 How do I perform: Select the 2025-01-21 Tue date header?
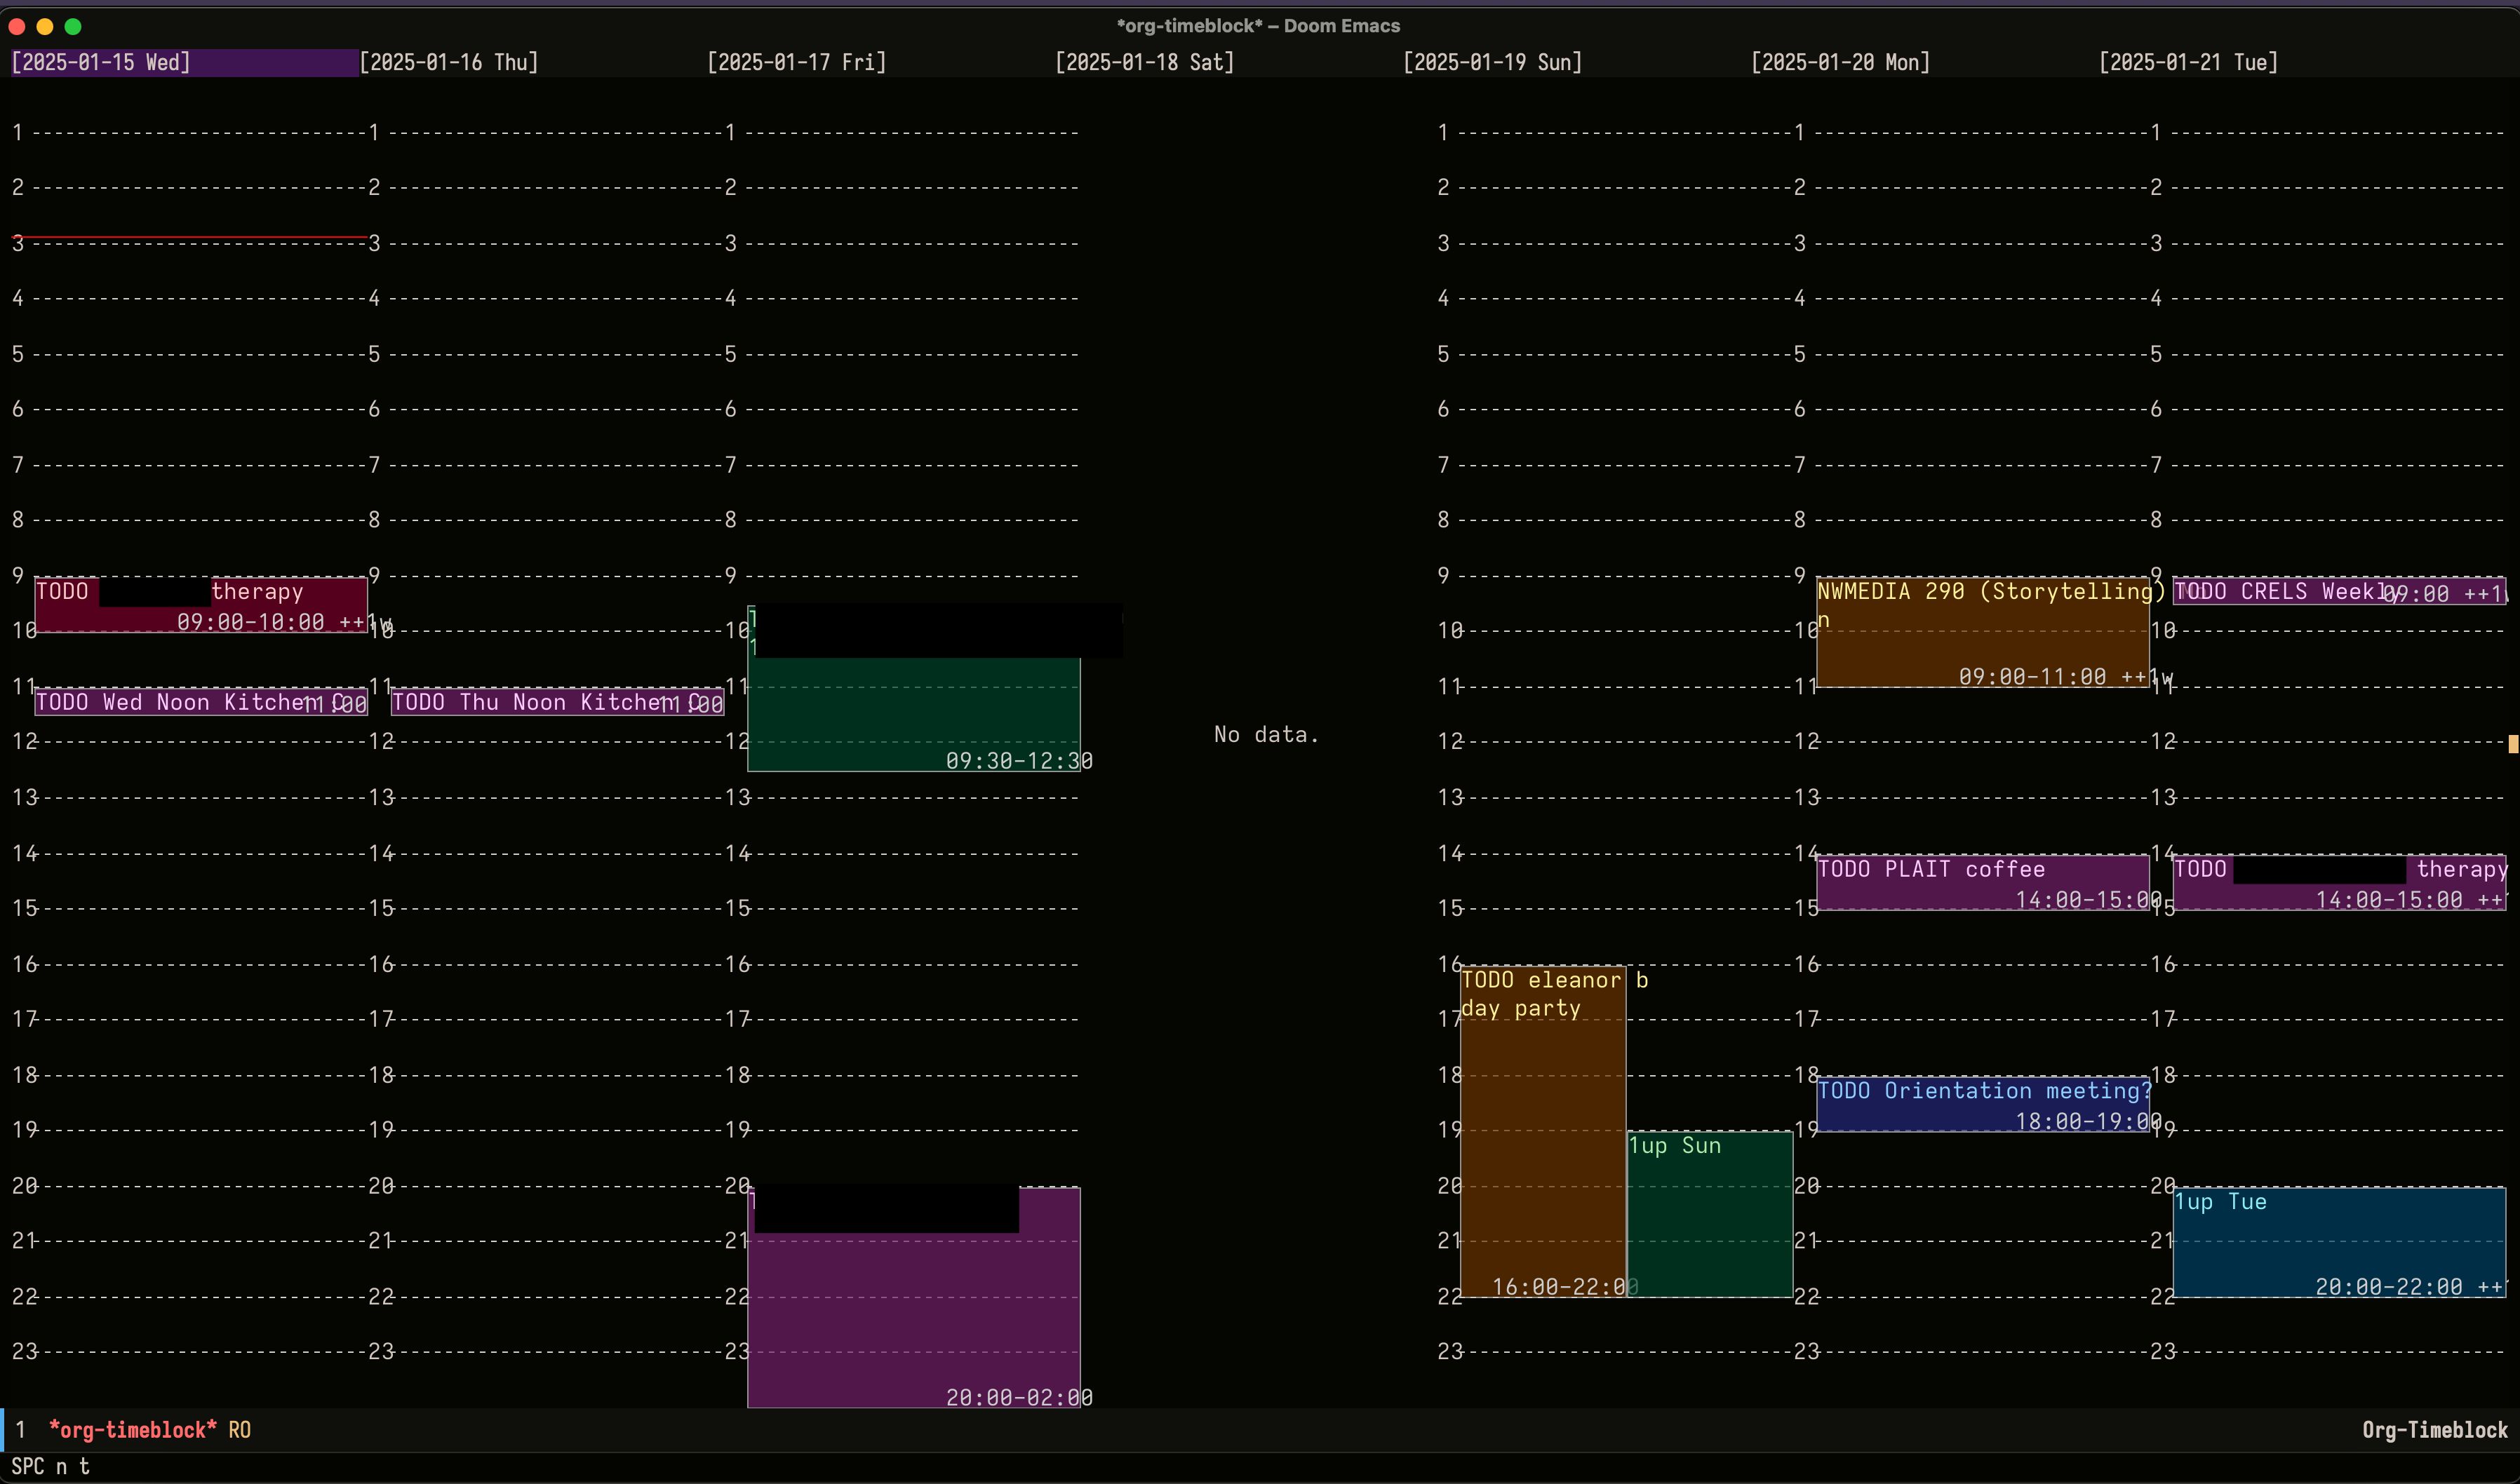(x=2188, y=62)
